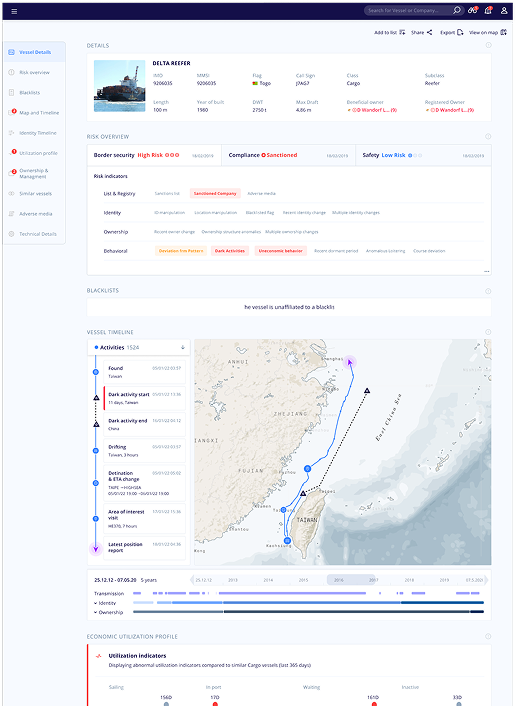The height and width of the screenshot is (706, 516).
Task: Select the Uneconomic behavior risk tag
Action: click(281, 251)
